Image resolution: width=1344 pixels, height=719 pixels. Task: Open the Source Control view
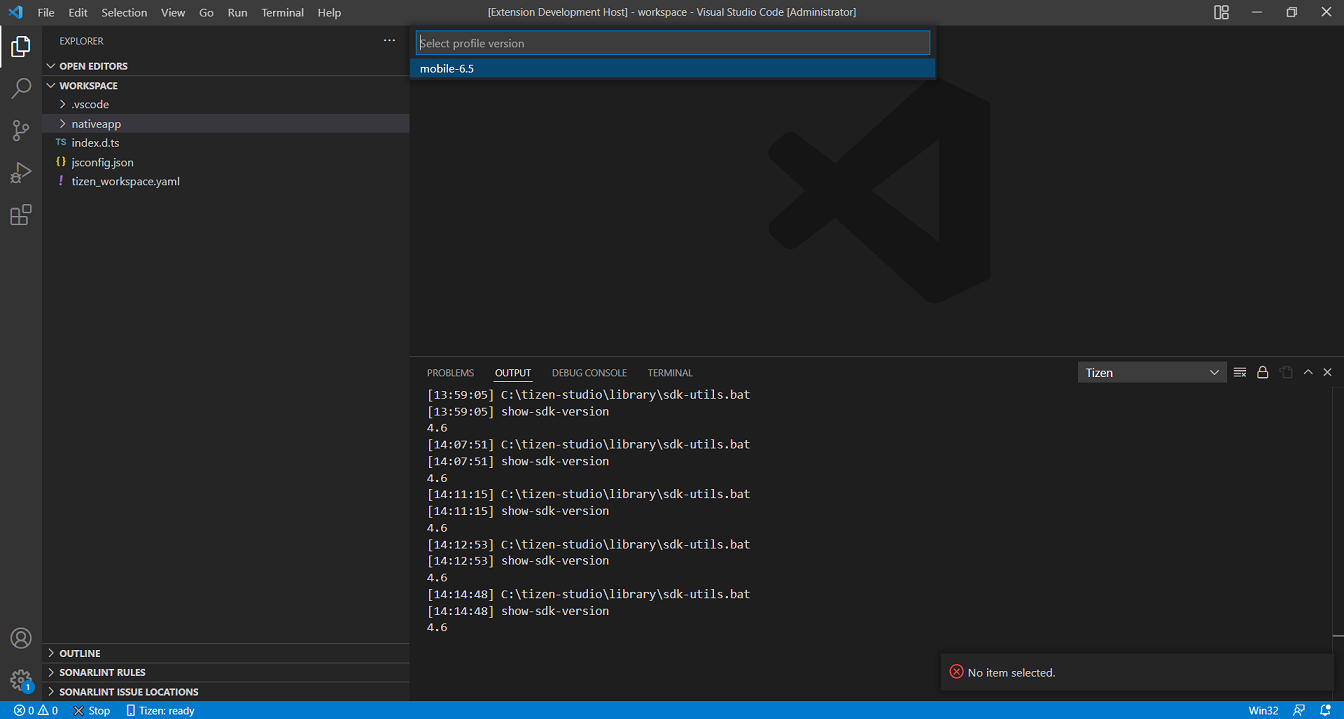click(21, 131)
